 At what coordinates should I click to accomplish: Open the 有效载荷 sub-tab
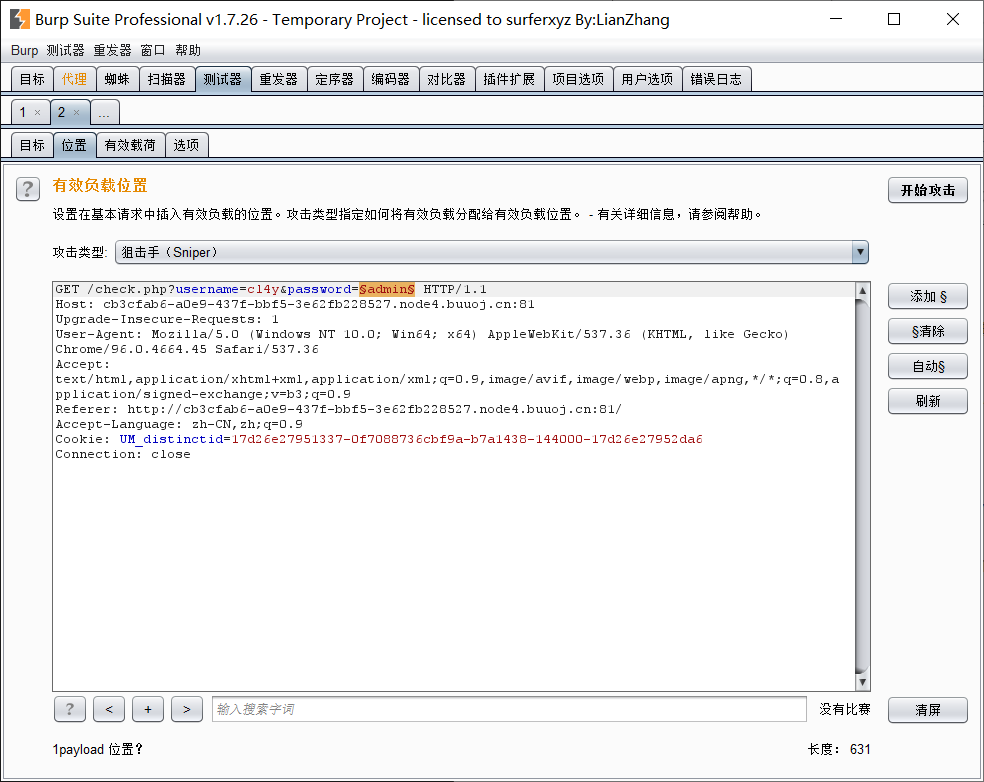click(130, 145)
